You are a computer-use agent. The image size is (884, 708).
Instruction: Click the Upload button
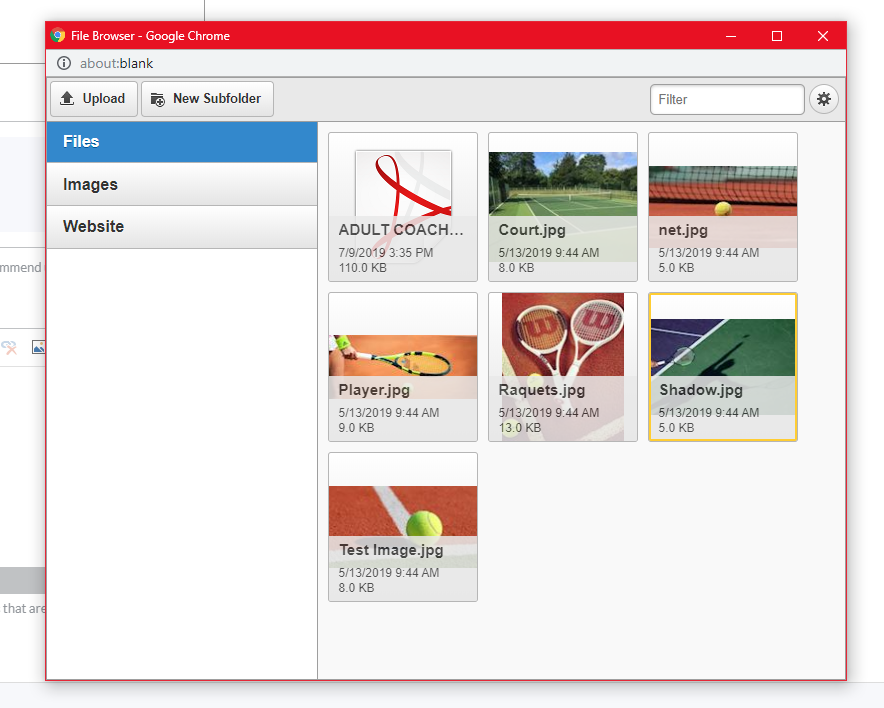(x=93, y=99)
